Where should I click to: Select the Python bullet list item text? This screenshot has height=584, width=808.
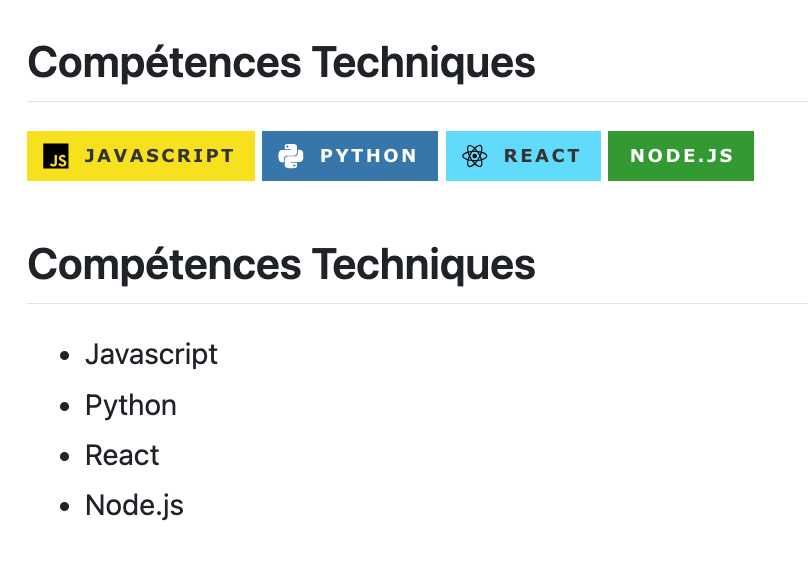(x=131, y=405)
